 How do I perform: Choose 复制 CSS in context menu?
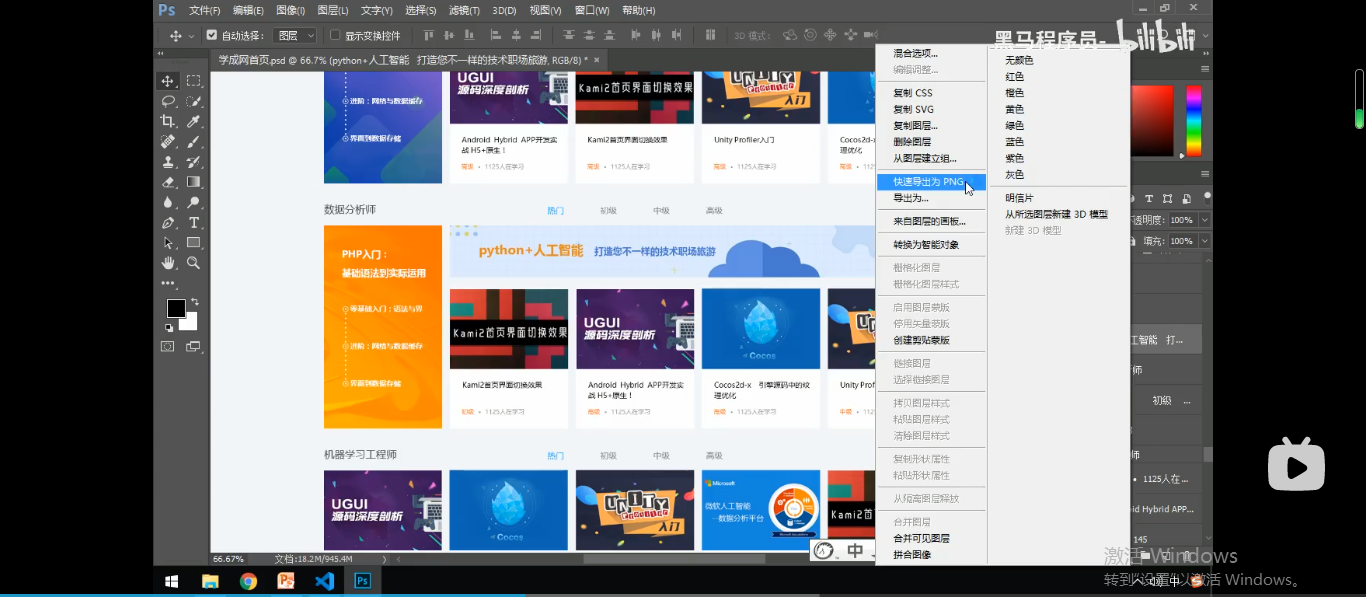tap(931, 93)
